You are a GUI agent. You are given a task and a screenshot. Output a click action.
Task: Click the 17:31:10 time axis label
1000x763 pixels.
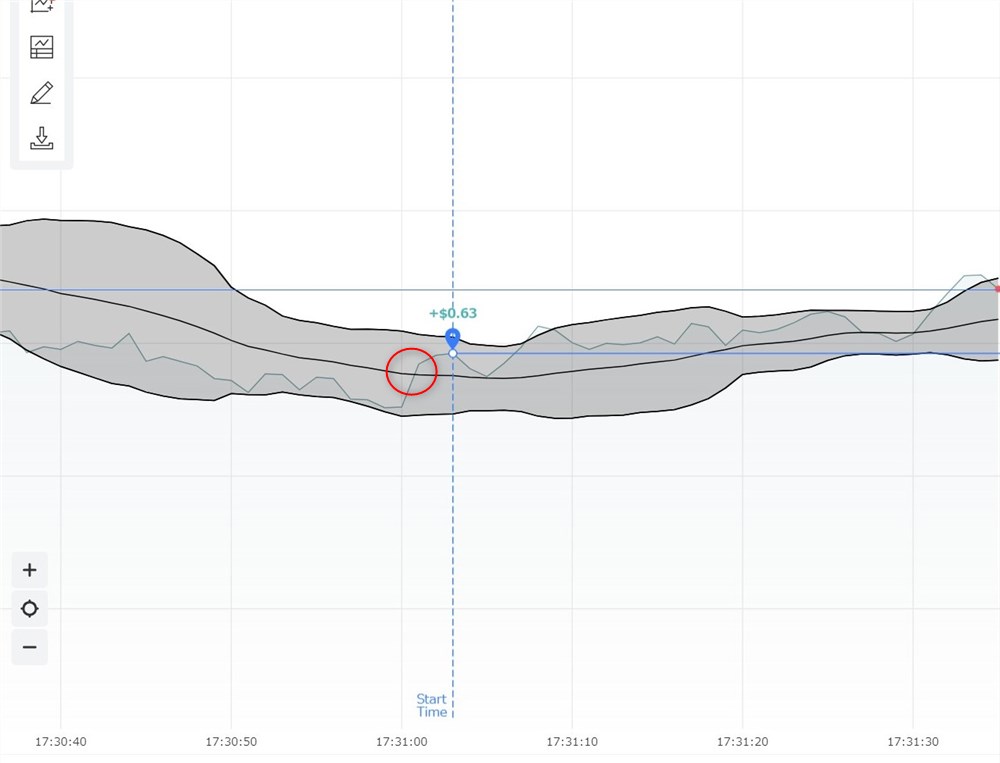(x=571, y=742)
